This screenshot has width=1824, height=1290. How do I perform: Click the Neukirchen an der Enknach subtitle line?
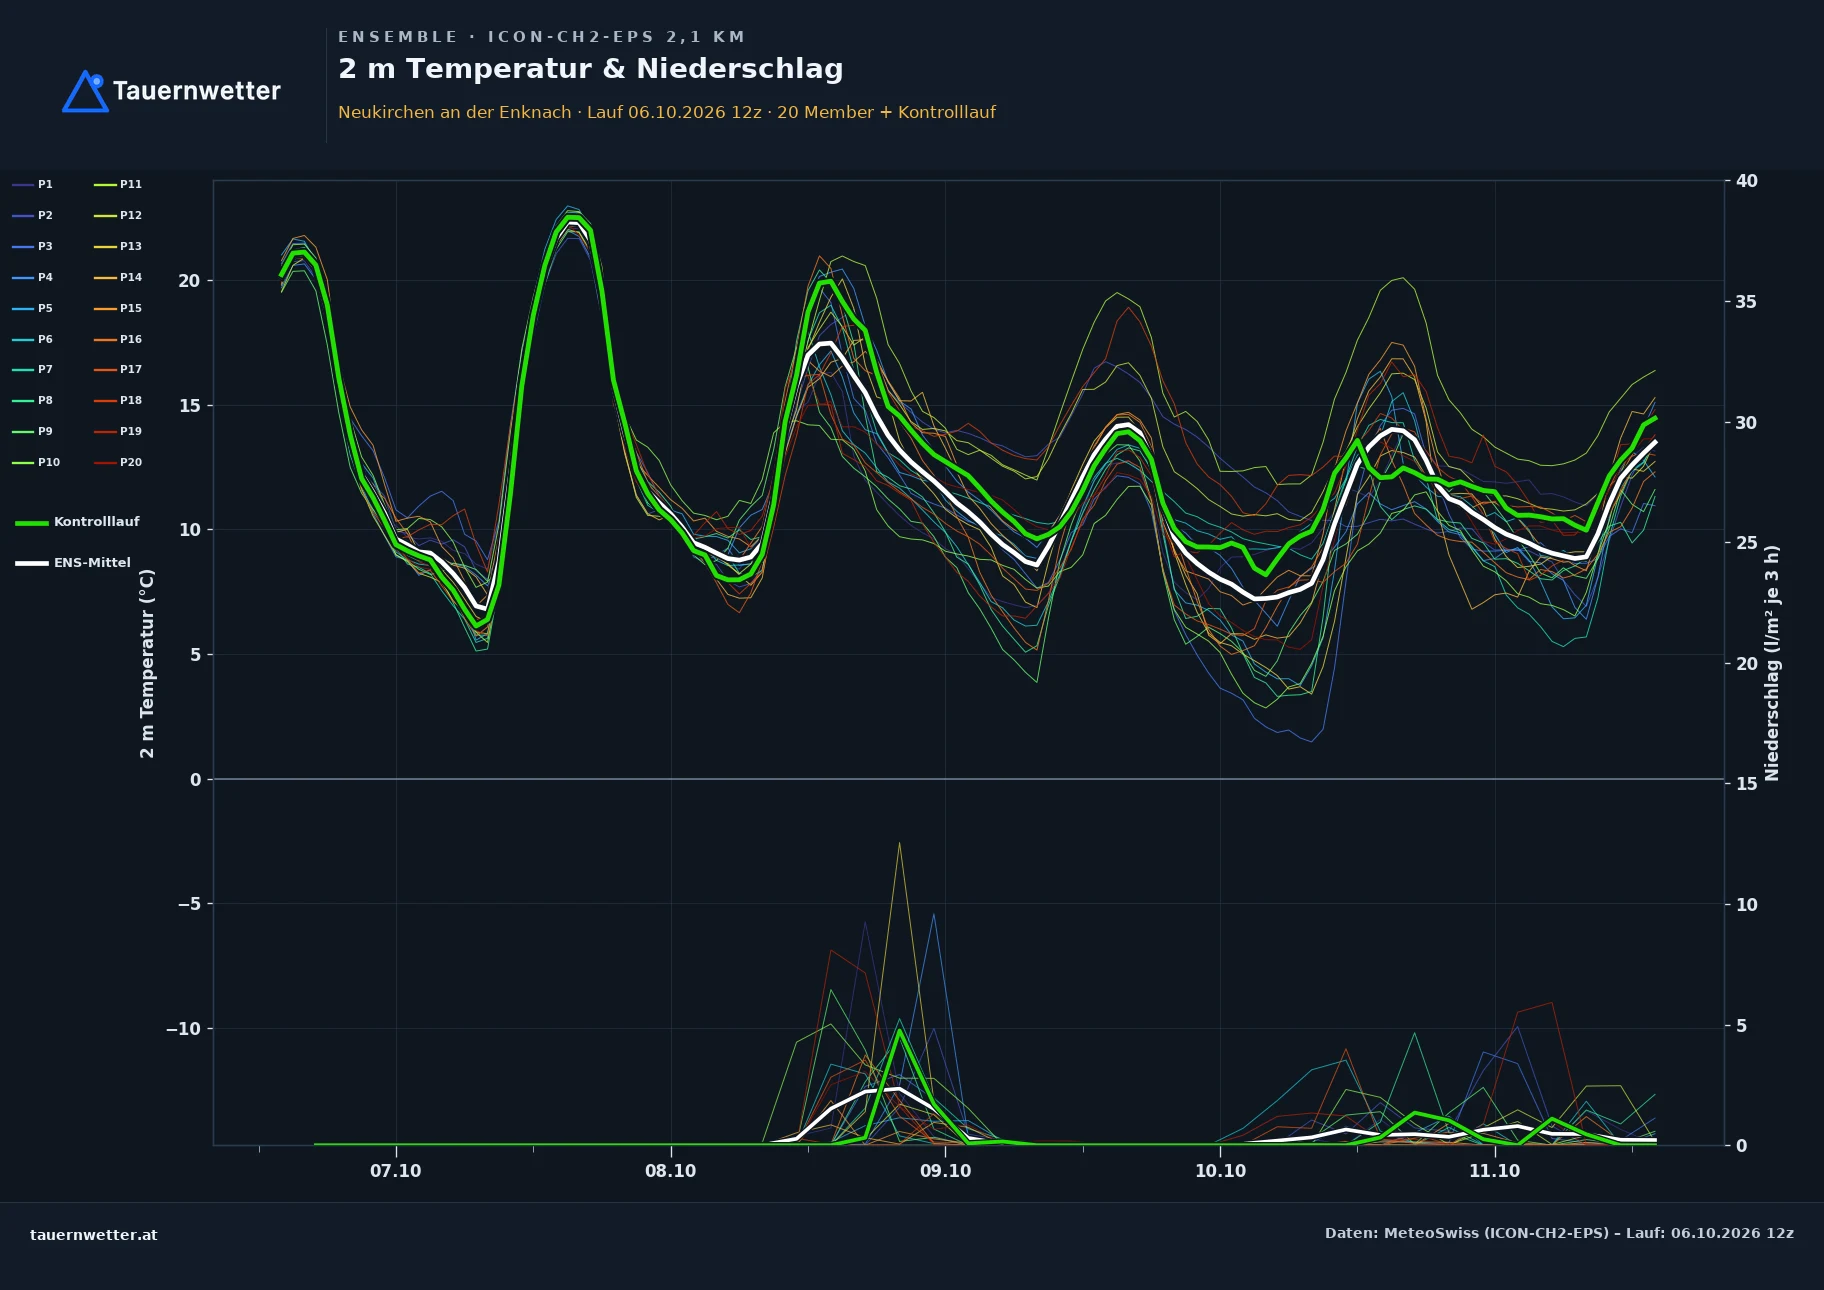[x=667, y=112]
